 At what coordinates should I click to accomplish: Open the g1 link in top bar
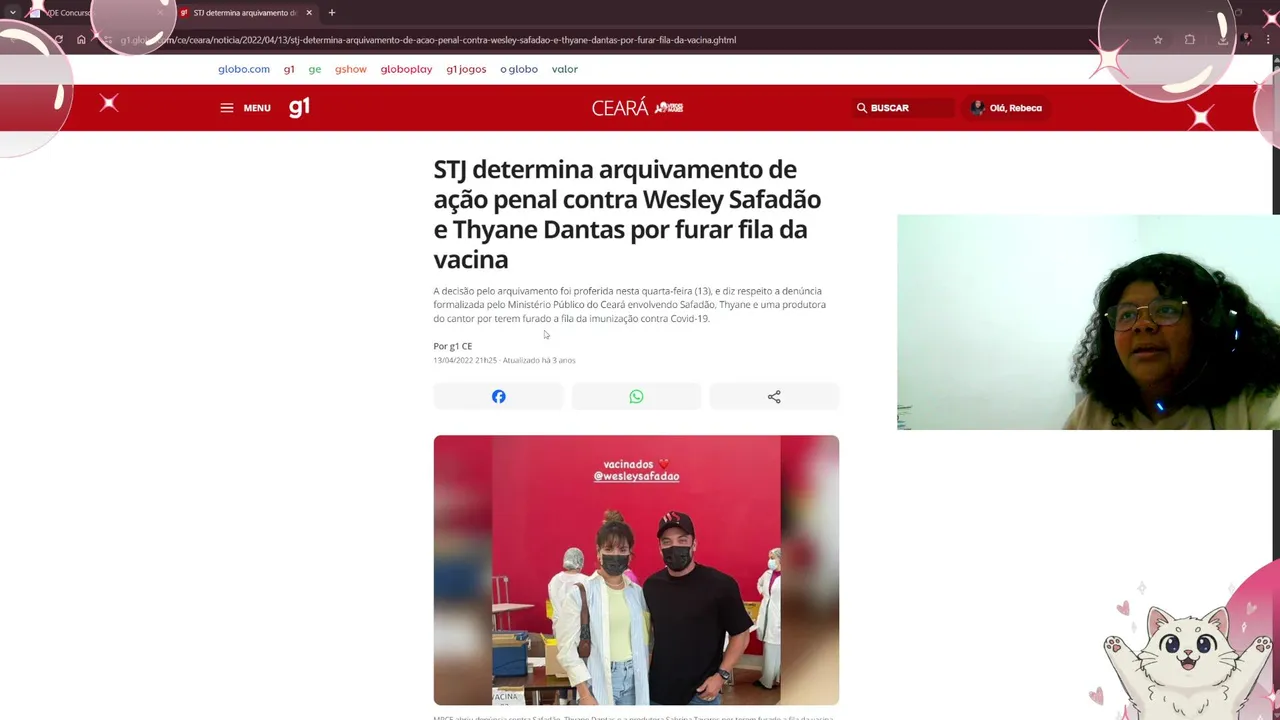289,69
